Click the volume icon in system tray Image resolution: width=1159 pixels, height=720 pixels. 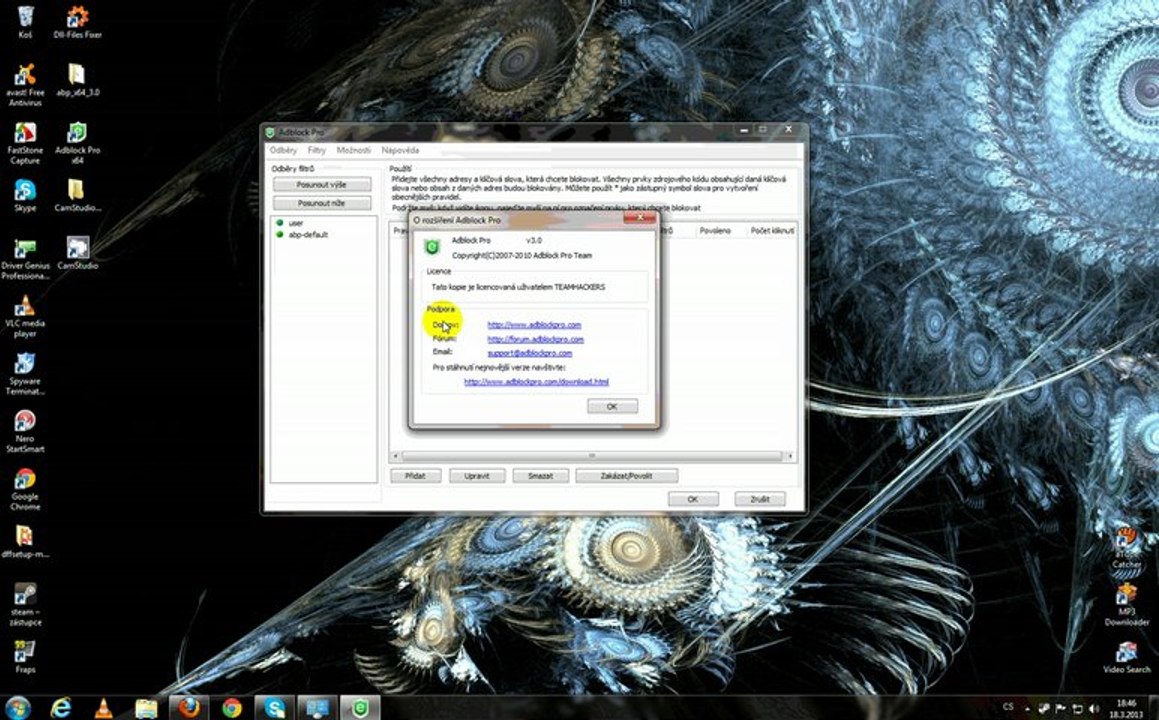pos(1094,708)
